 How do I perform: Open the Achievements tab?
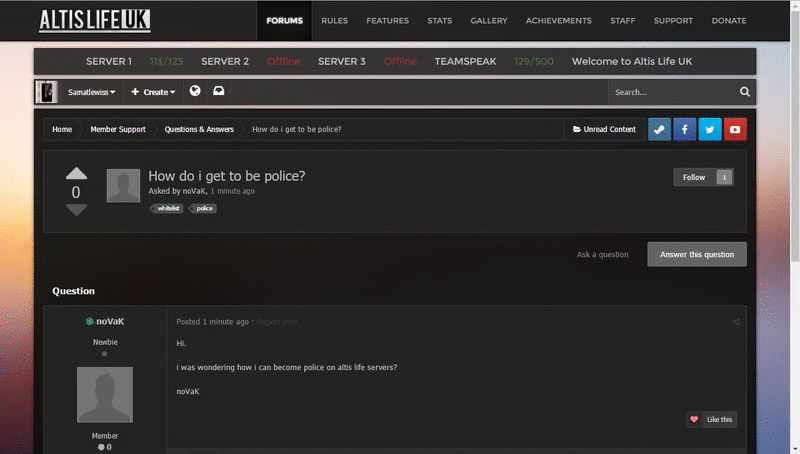(559, 21)
